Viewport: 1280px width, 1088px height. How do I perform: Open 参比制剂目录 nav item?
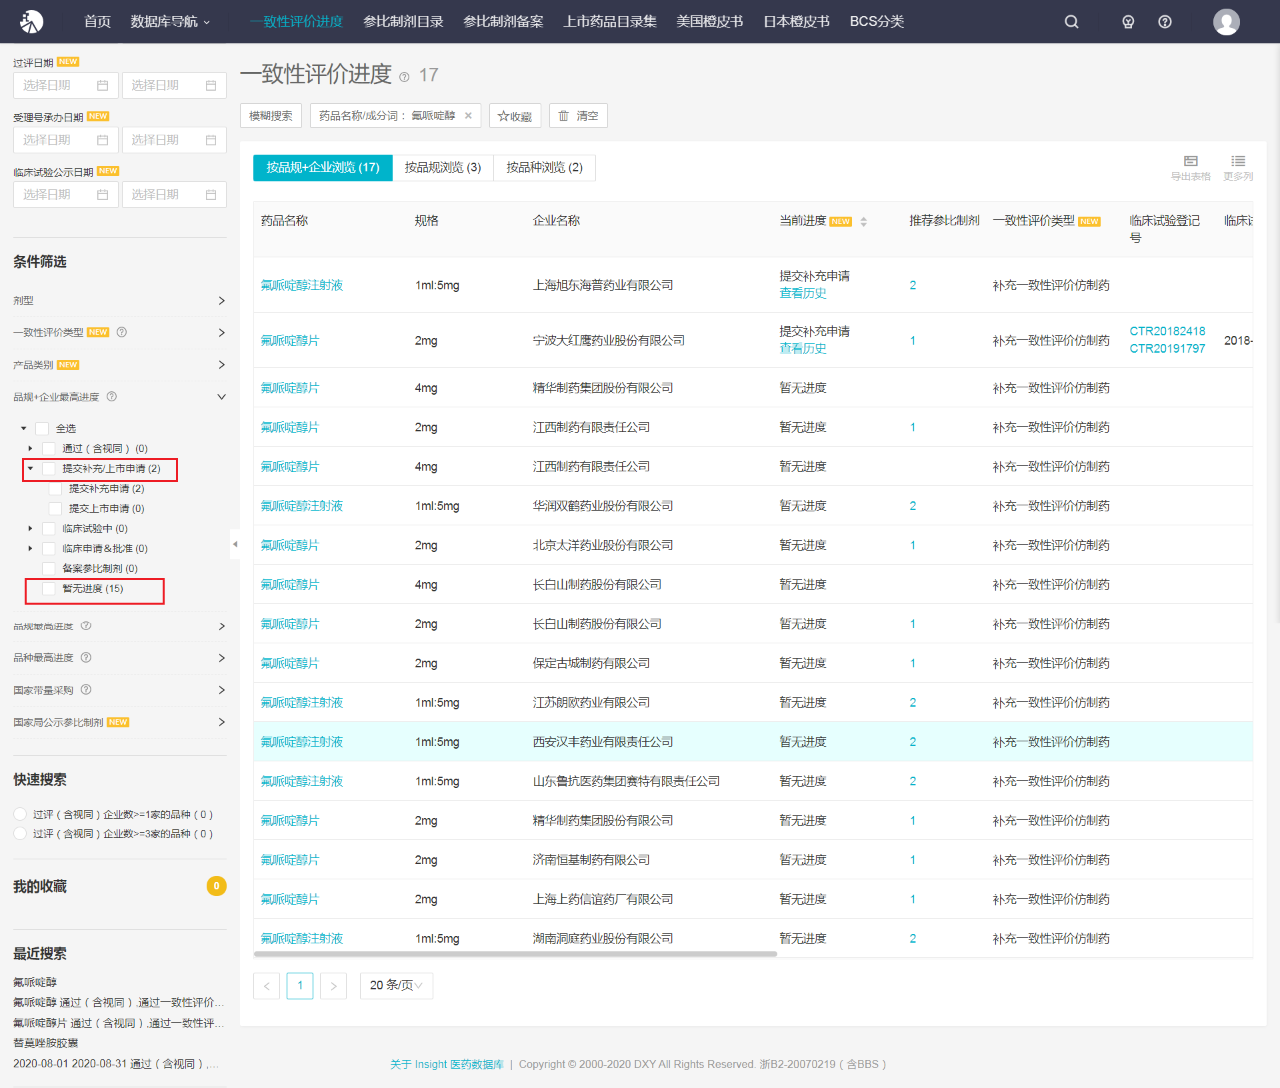(x=403, y=21)
